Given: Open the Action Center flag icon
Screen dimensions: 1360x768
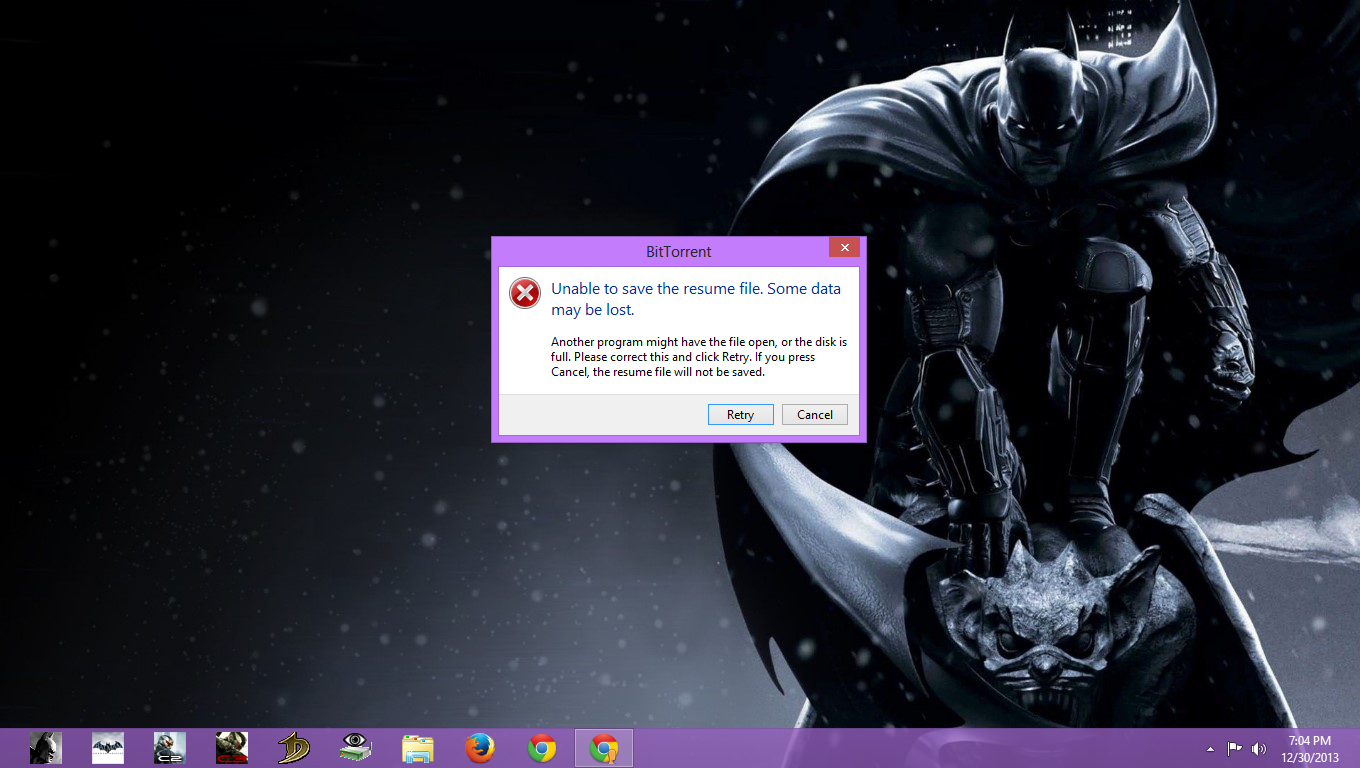Looking at the screenshot, I should coord(1235,748).
